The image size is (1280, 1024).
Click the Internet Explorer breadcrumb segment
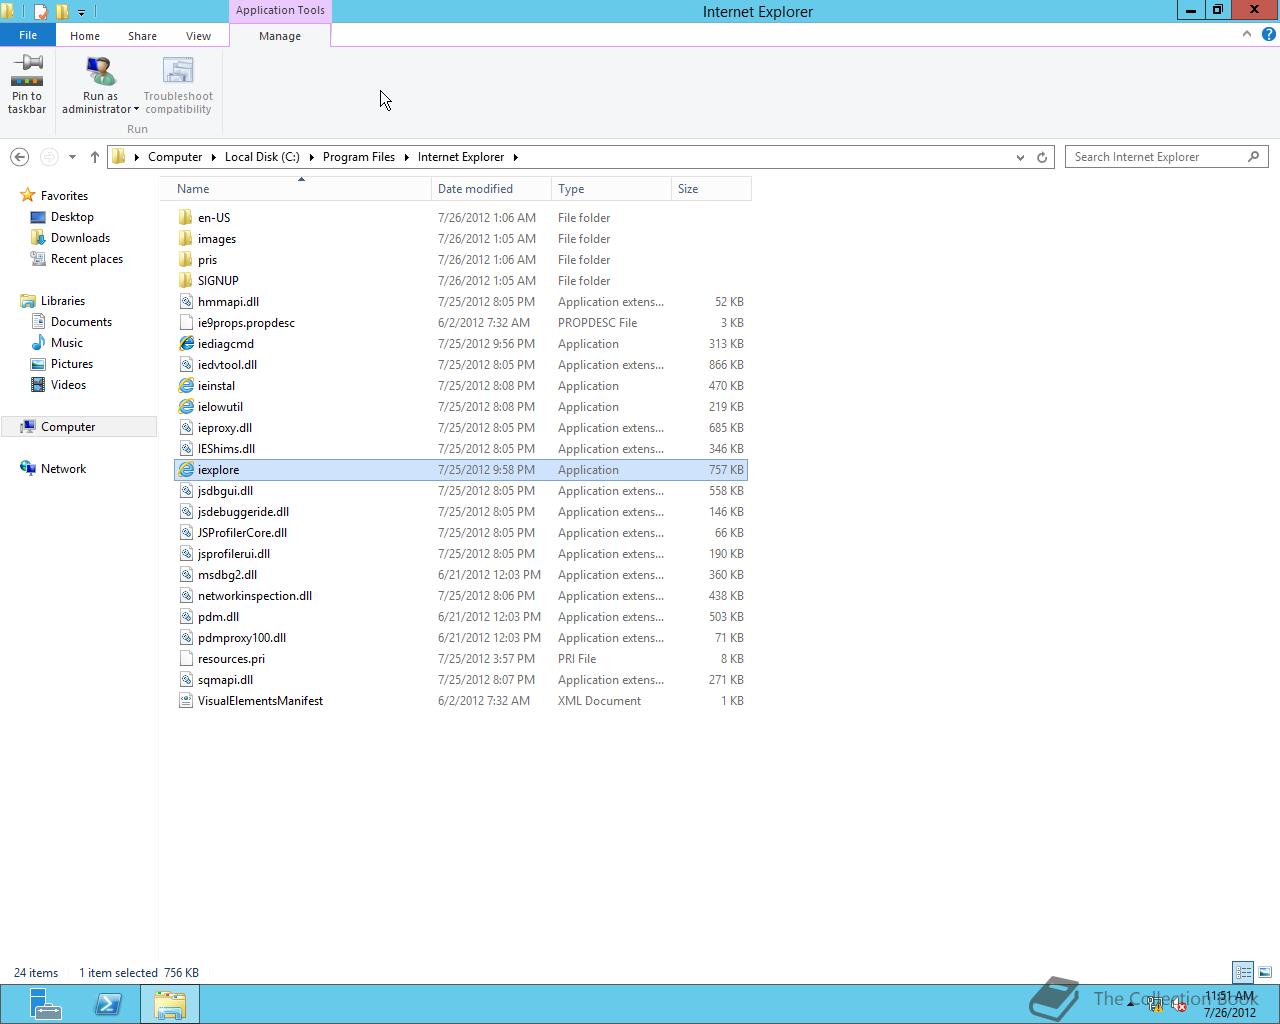(461, 157)
